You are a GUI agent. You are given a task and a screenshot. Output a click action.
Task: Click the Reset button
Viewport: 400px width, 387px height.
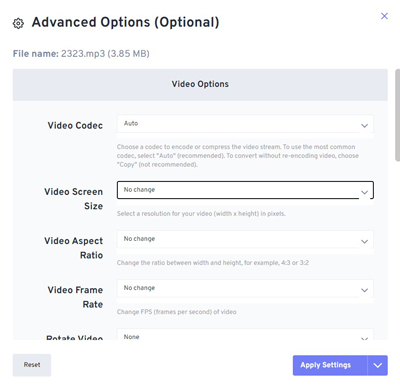pyautogui.click(x=32, y=365)
